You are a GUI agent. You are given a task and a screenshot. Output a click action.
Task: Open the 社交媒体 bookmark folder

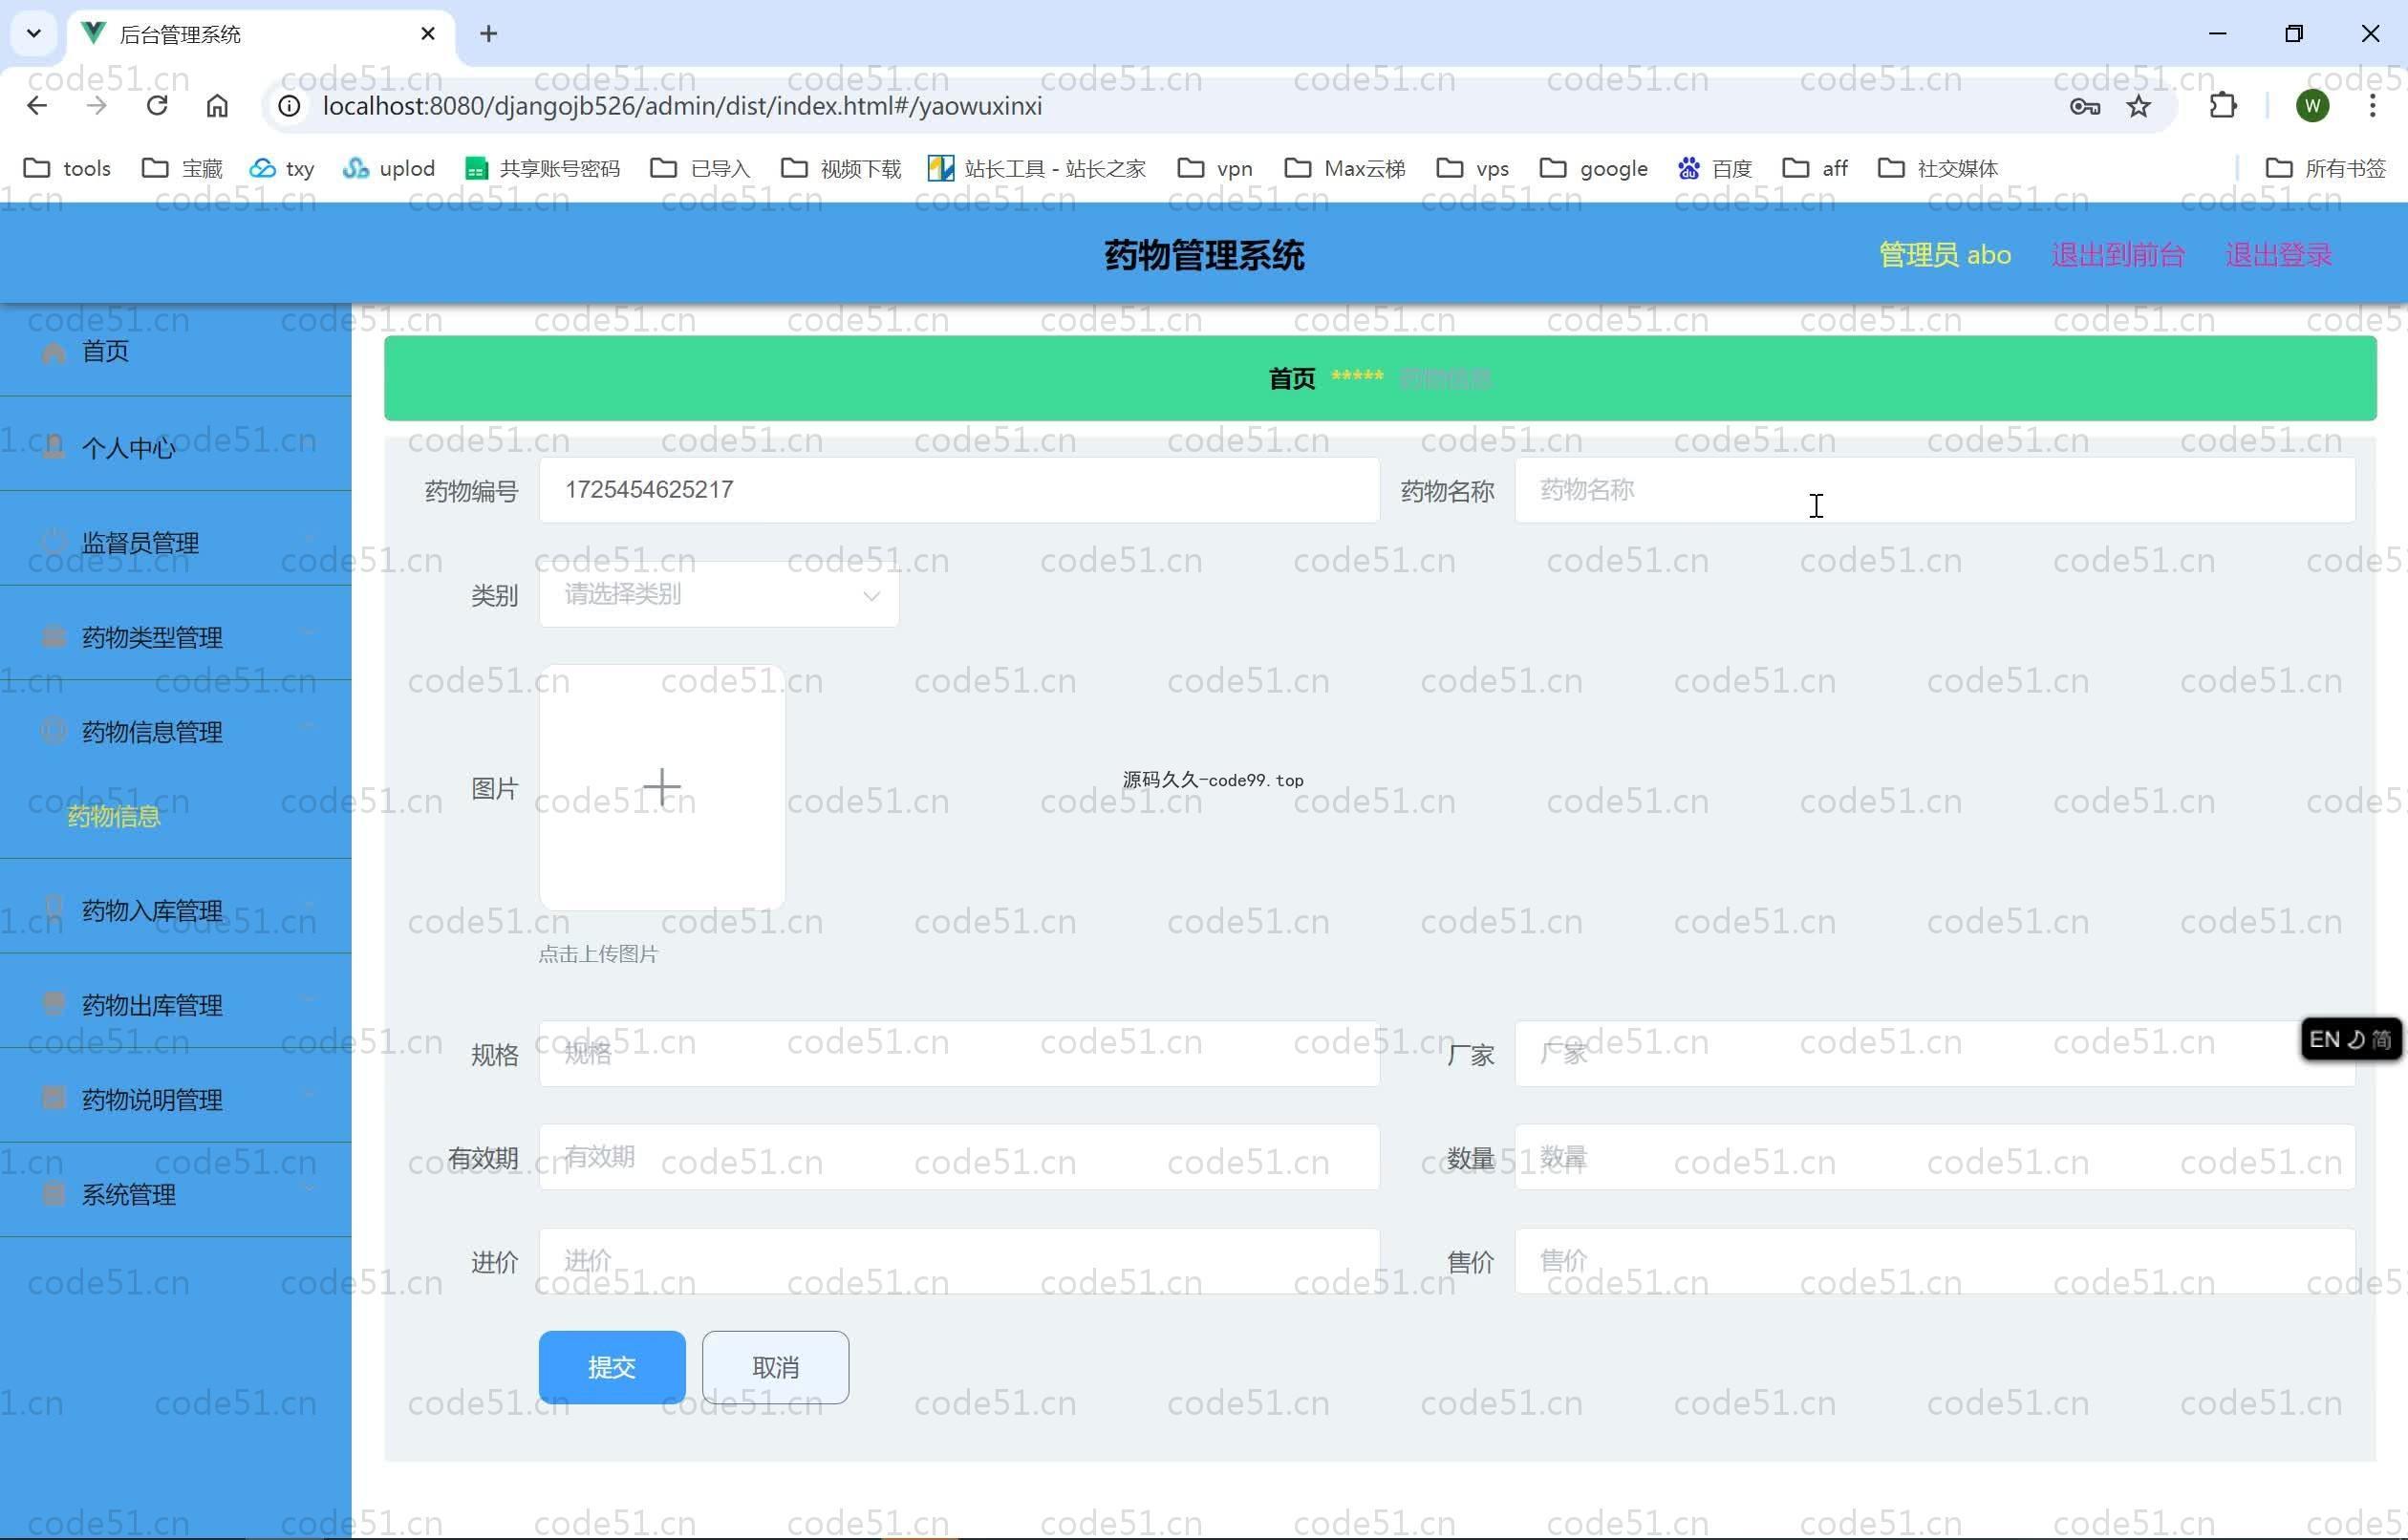(1937, 168)
